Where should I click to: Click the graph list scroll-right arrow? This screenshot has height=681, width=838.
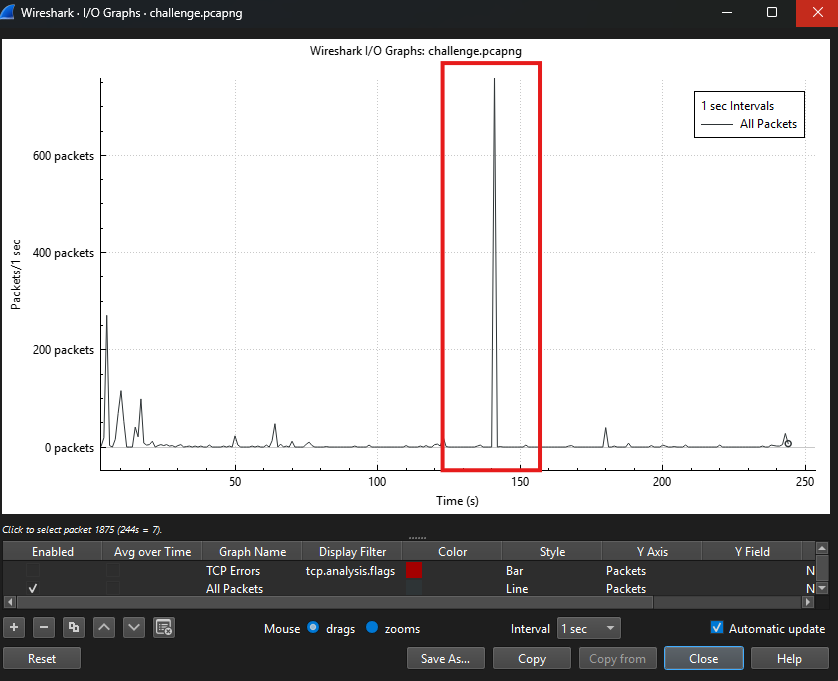tap(808, 602)
